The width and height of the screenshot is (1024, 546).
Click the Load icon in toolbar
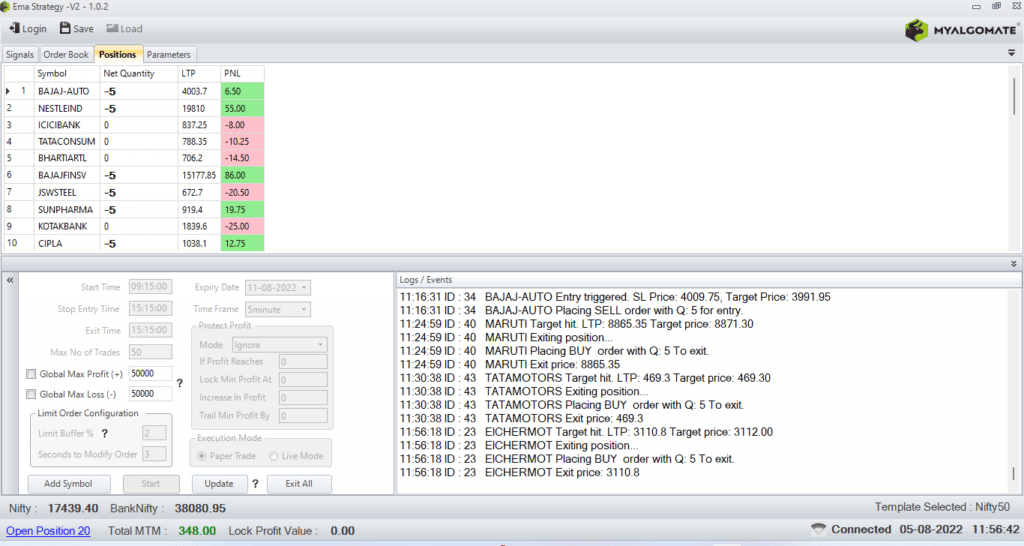112,29
